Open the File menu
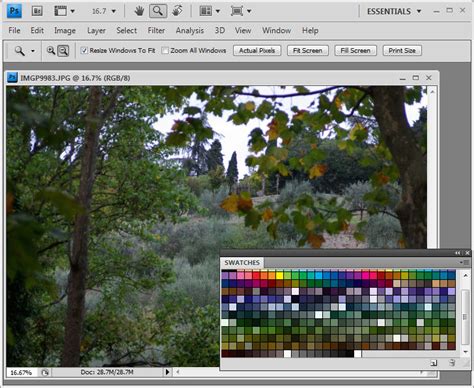Image resolution: width=474 pixels, height=388 pixels. click(x=14, y=31)
